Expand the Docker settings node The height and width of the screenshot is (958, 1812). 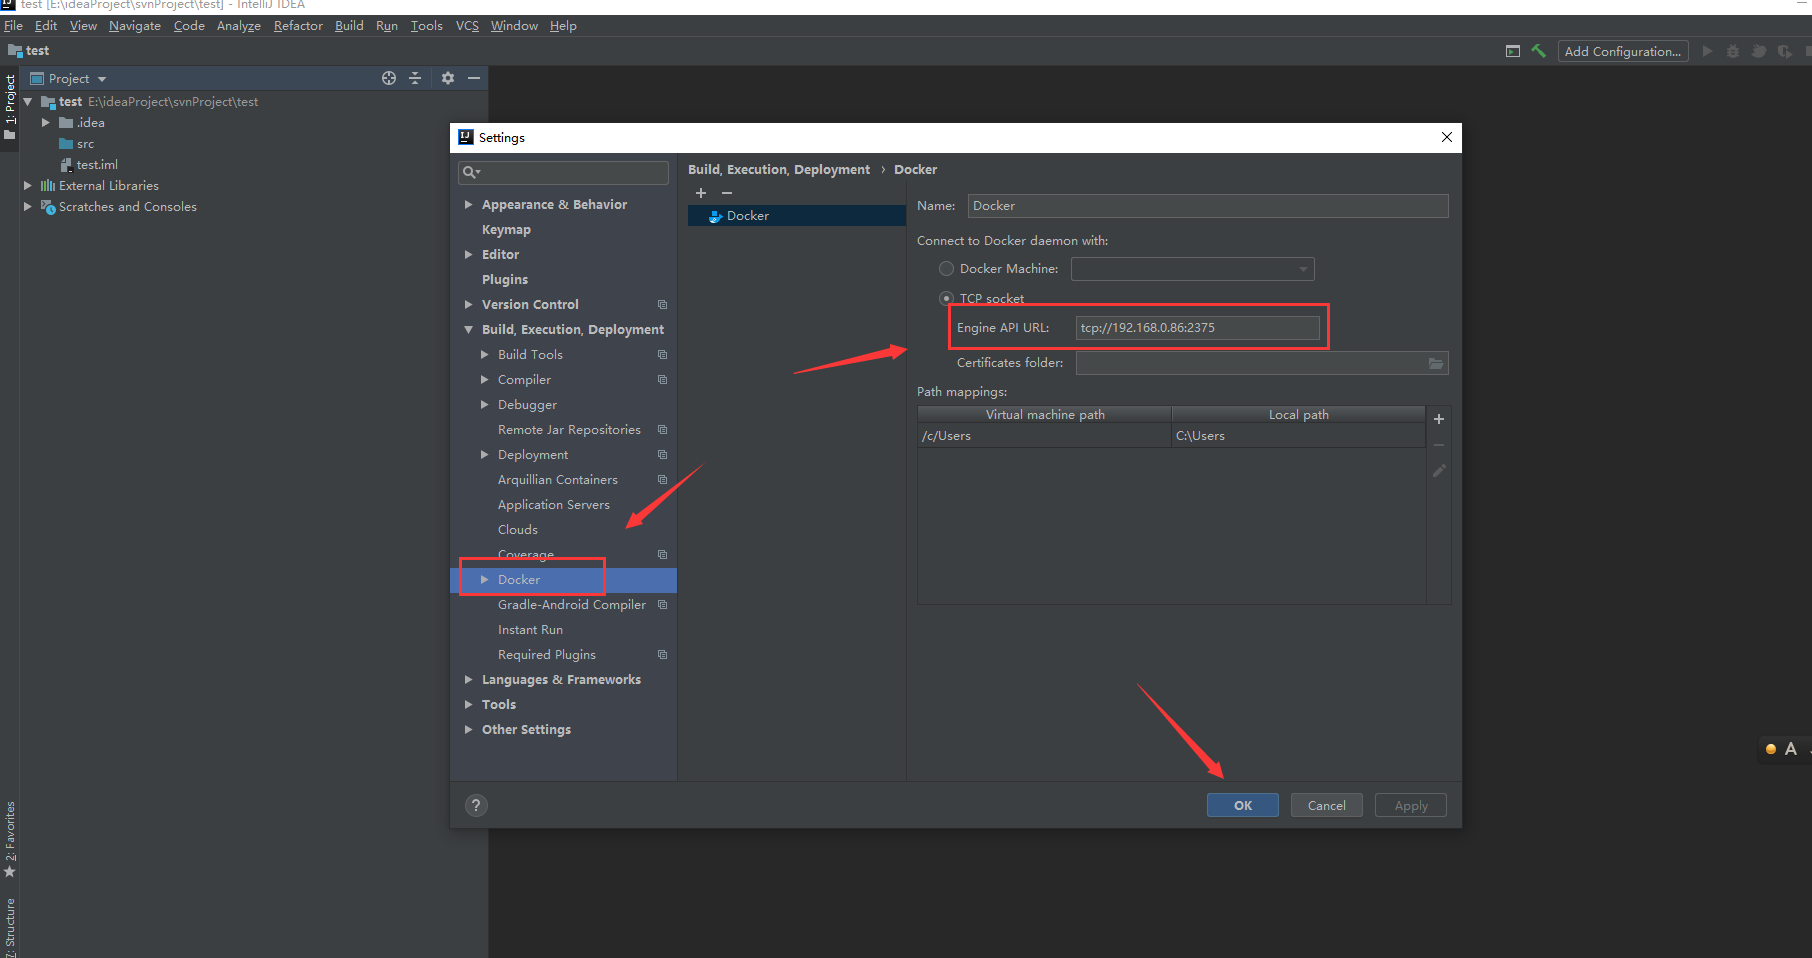[x=485, y=580]
